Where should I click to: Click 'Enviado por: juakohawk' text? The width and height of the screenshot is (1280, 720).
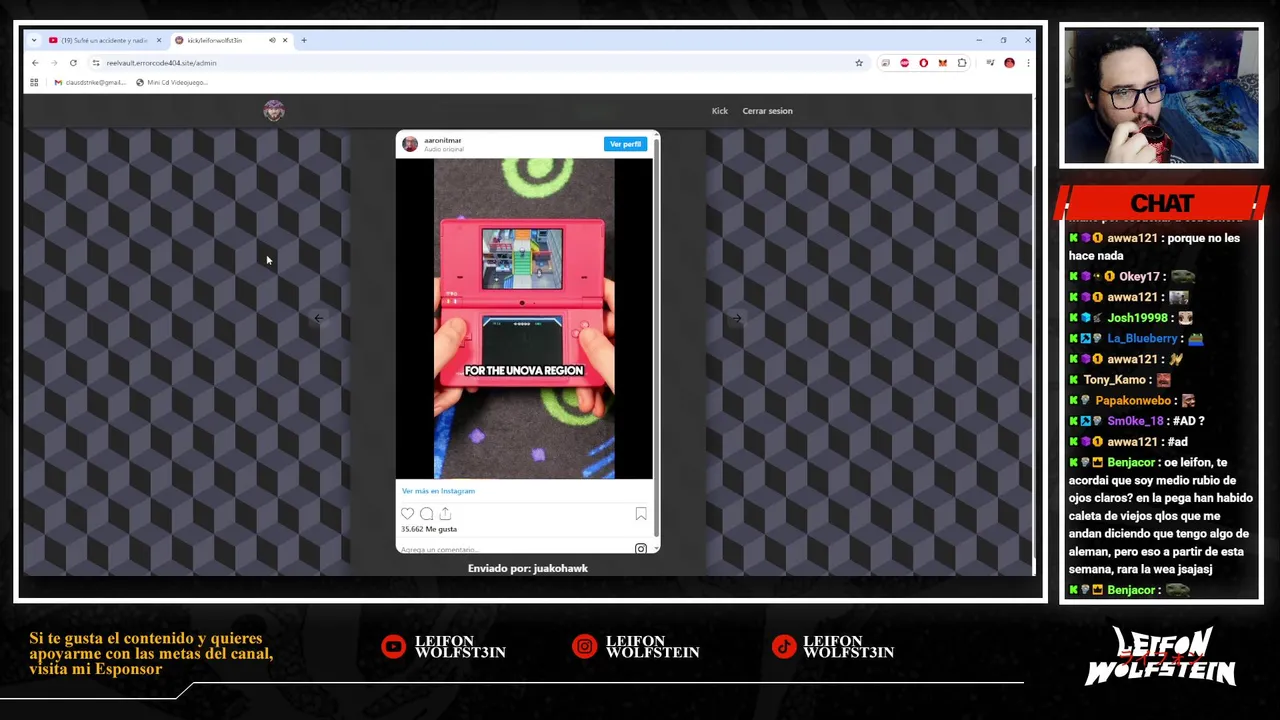tap(528, 568)
